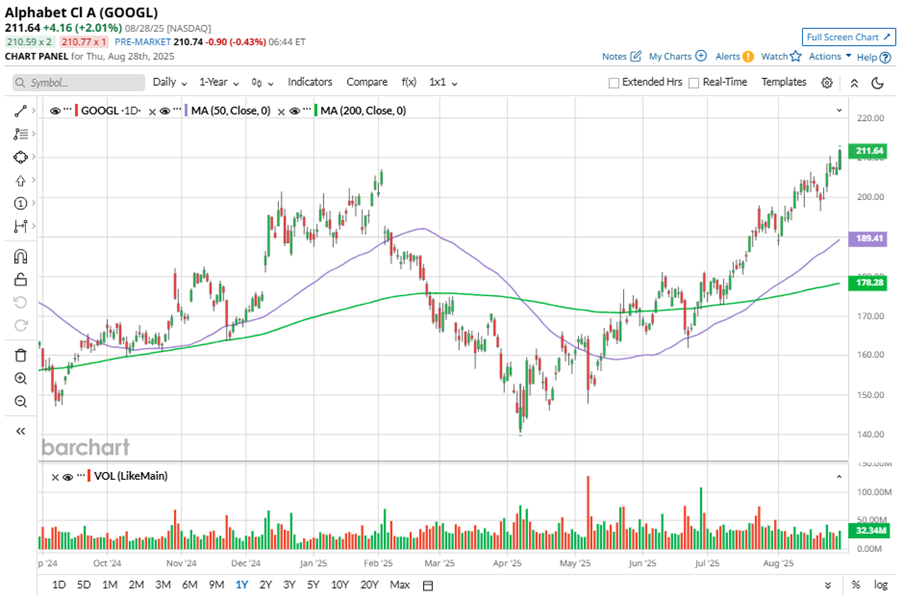Click the Notes edit icon
This screenshot has width=903, height=598.
tap(636, 56)
